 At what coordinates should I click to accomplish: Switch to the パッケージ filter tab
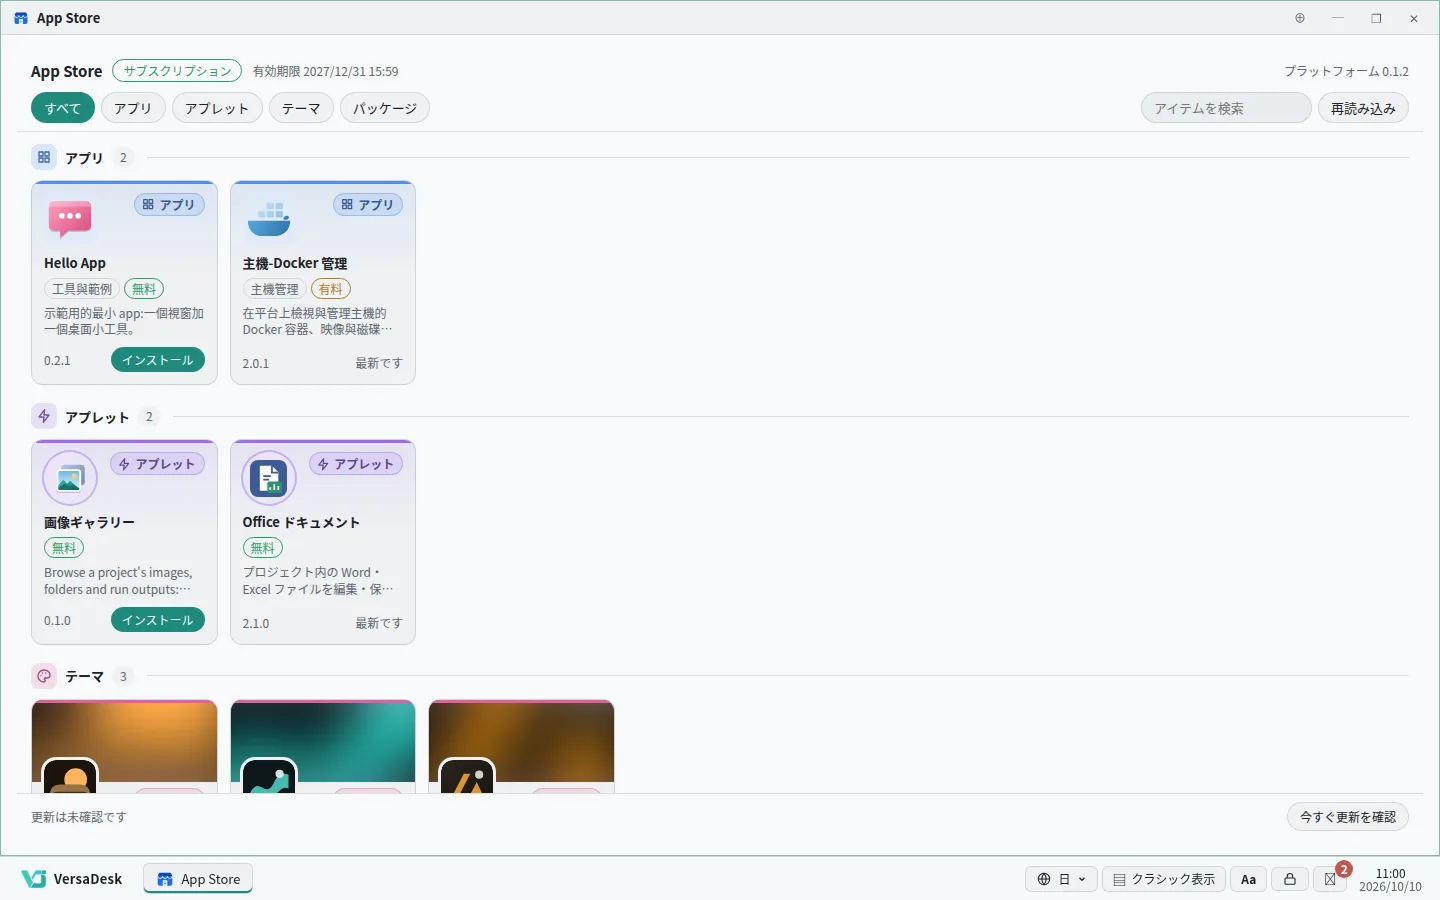tap(385, 108)
